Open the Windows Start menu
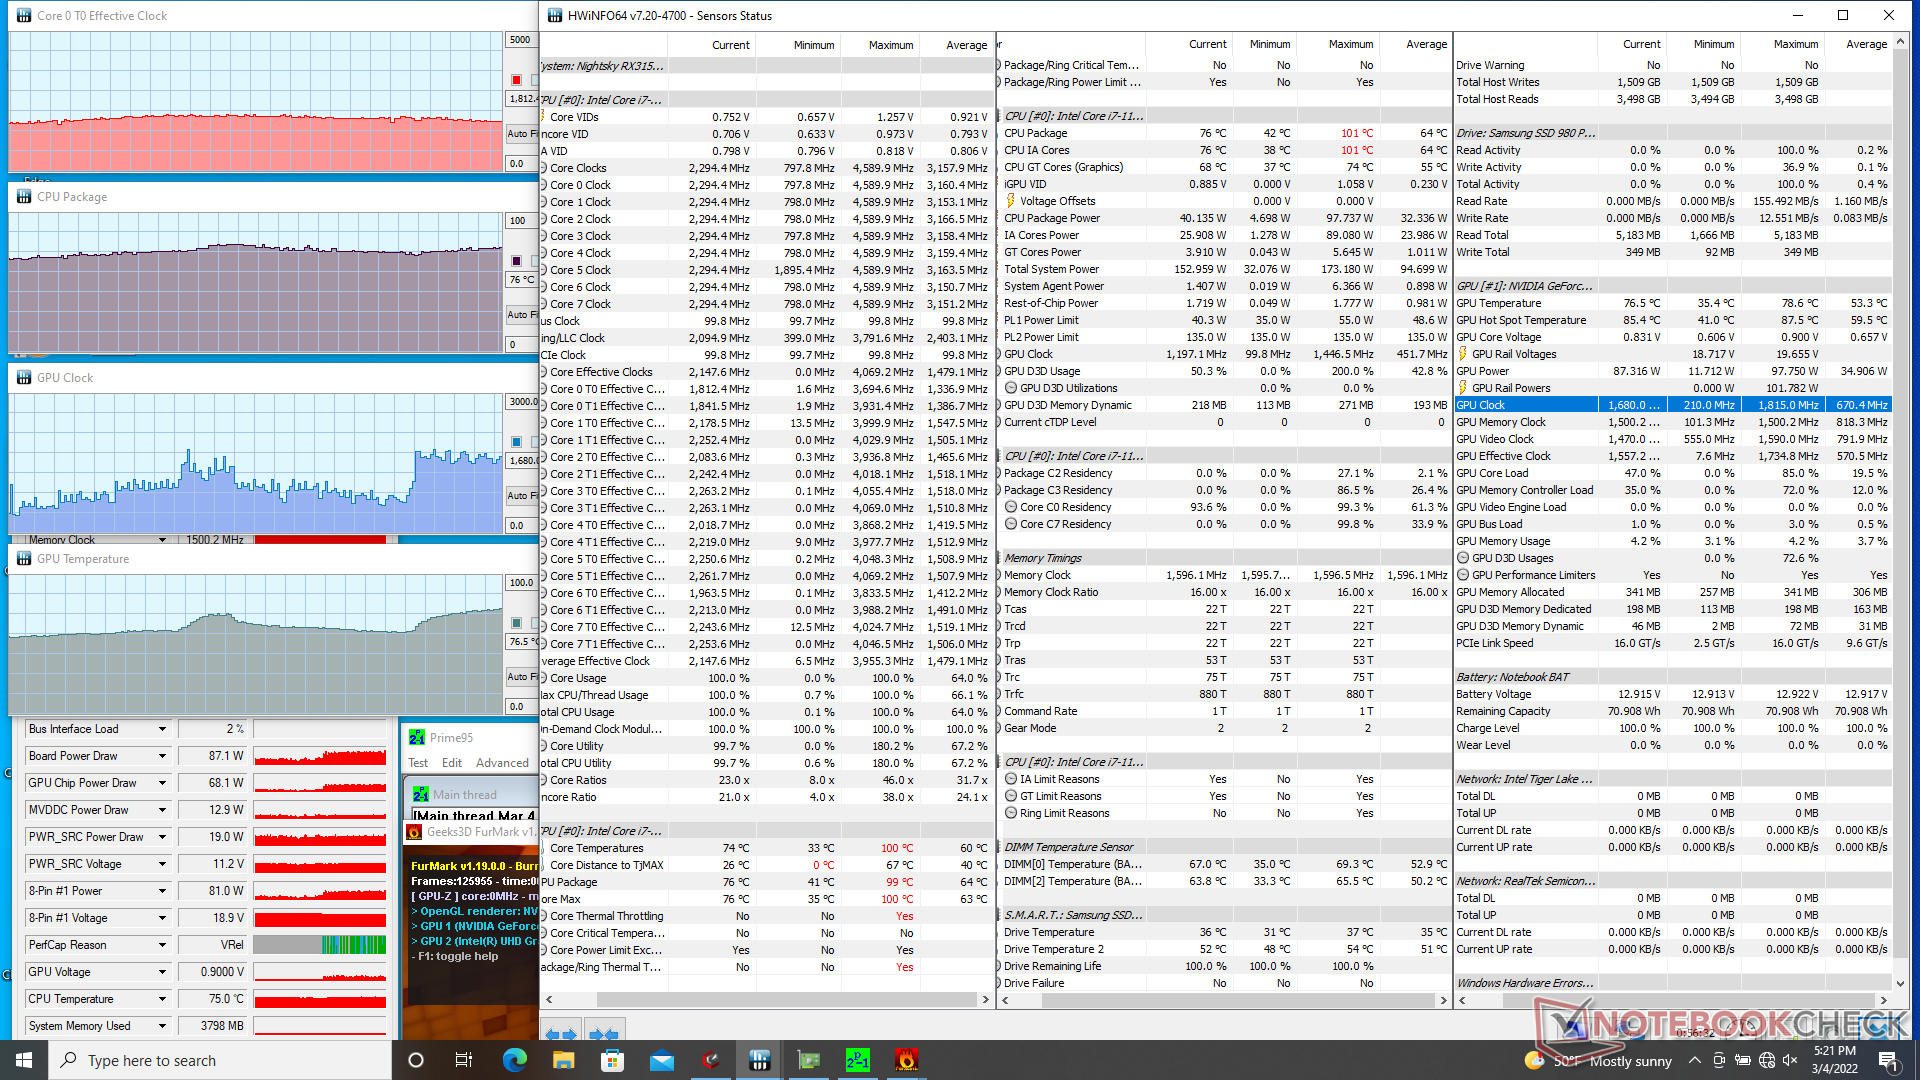 pyautogui.click(x=24, y=1060)
